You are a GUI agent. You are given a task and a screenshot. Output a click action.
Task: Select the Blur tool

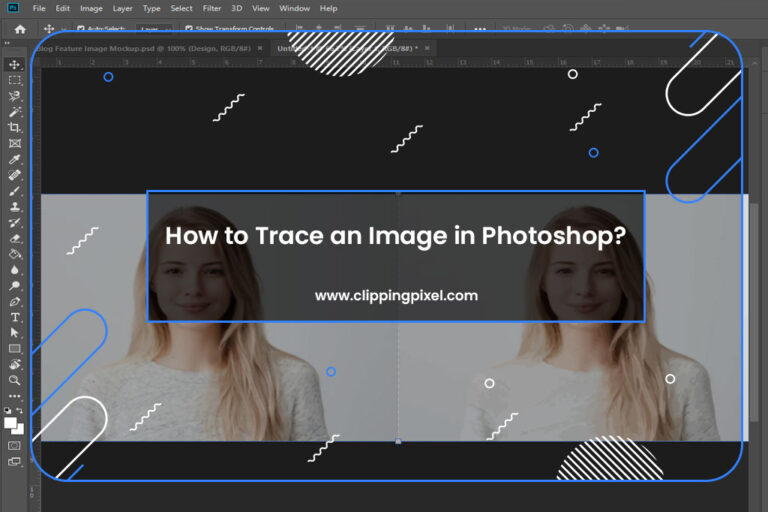14,270
